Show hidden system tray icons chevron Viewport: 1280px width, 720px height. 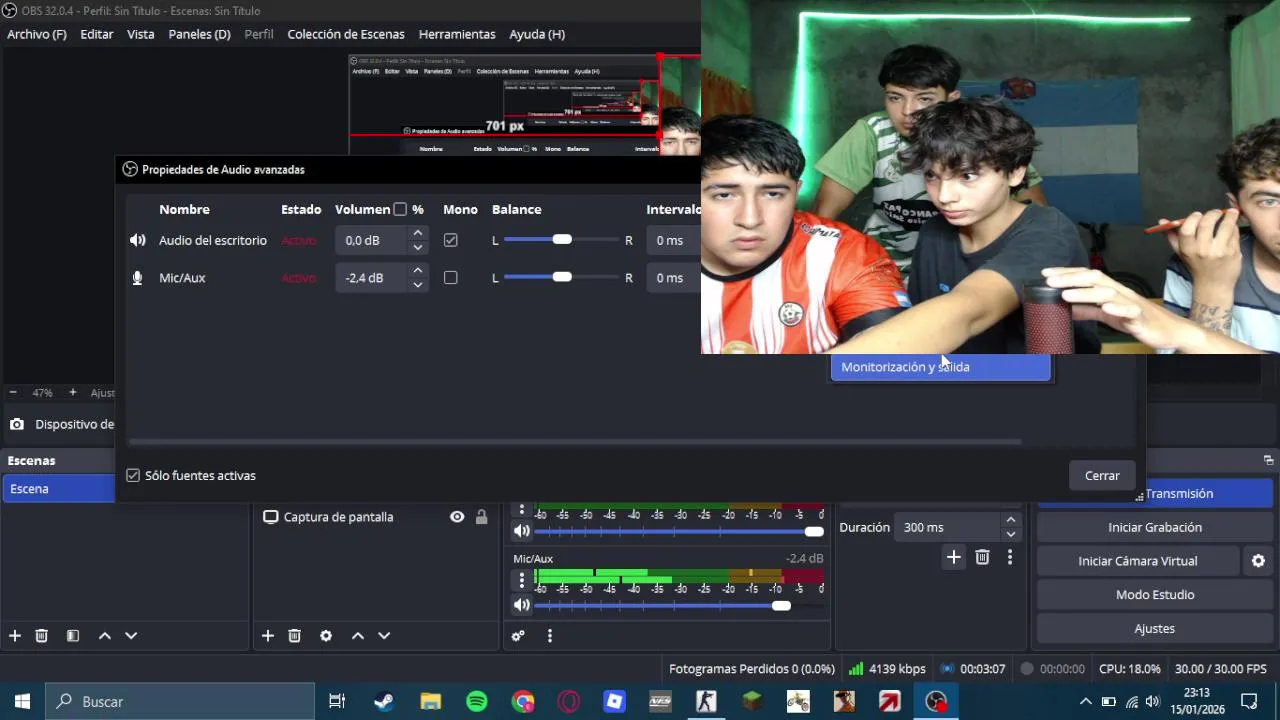(x=1085, y=702)
